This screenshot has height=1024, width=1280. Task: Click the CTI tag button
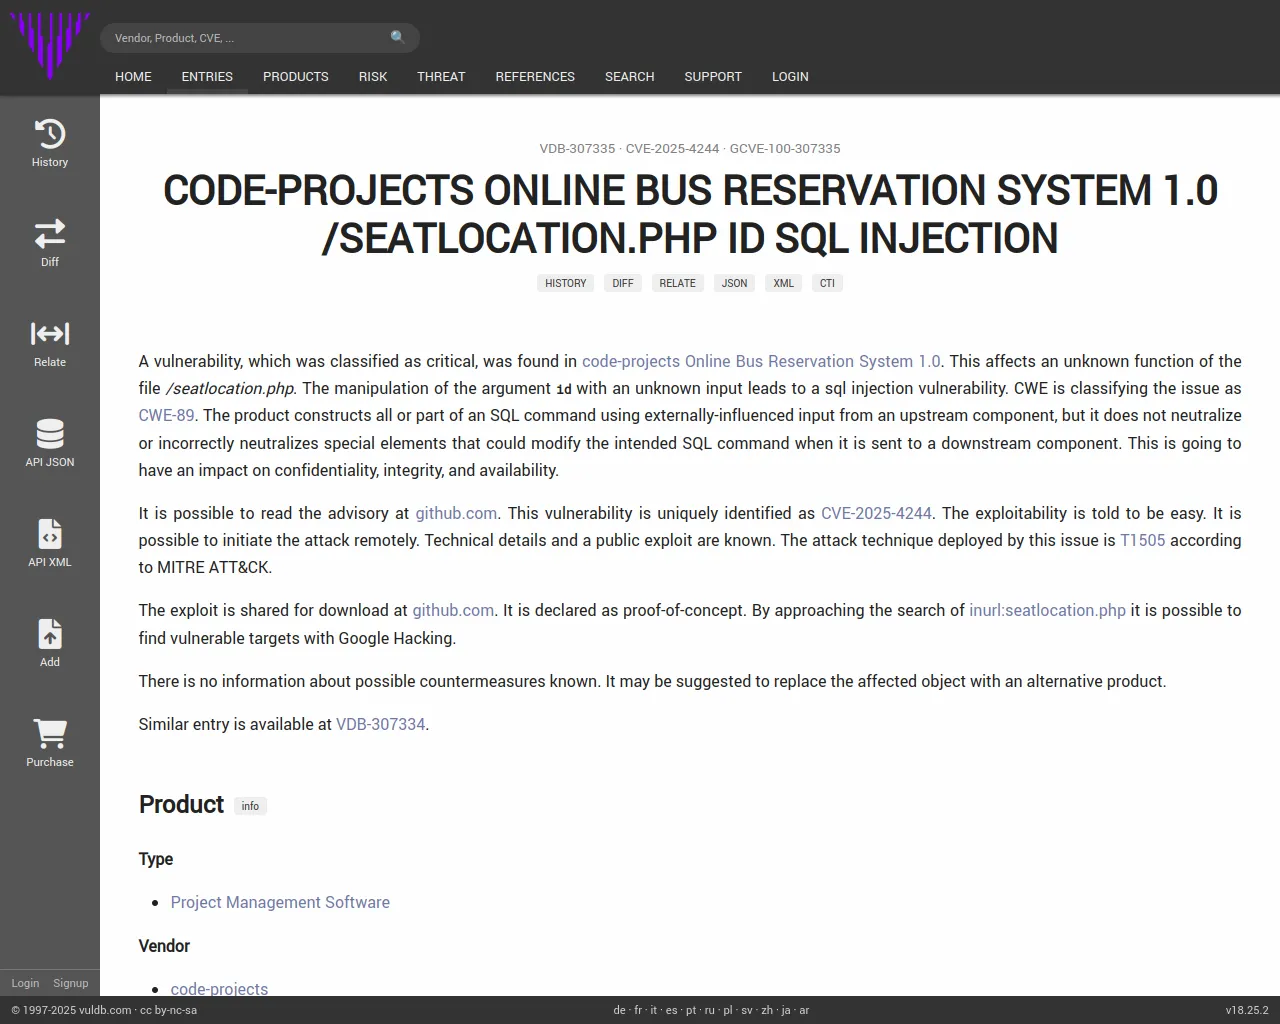(x=827, y=283)
